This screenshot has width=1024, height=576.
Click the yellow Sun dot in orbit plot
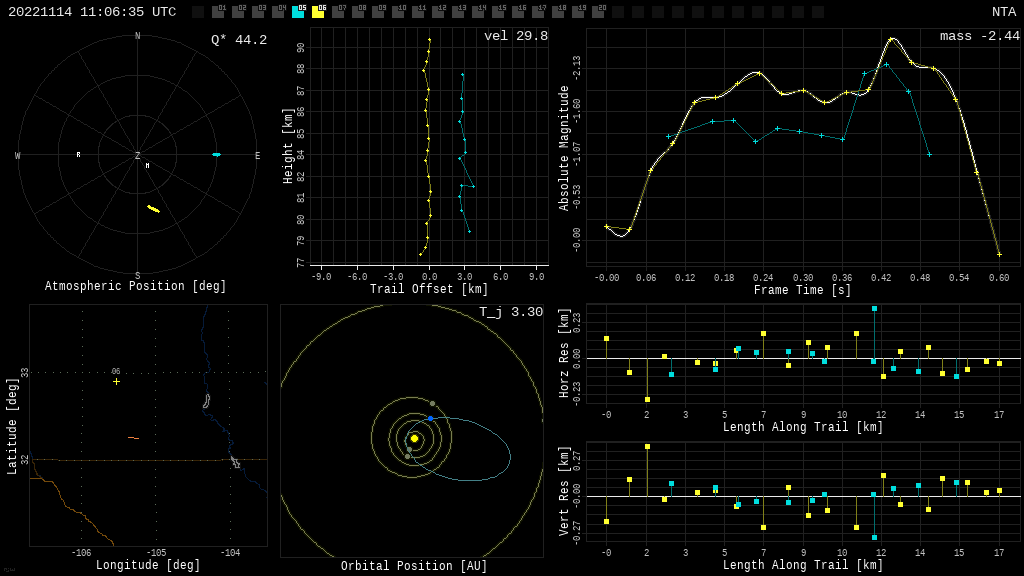(x=414, y=438)
